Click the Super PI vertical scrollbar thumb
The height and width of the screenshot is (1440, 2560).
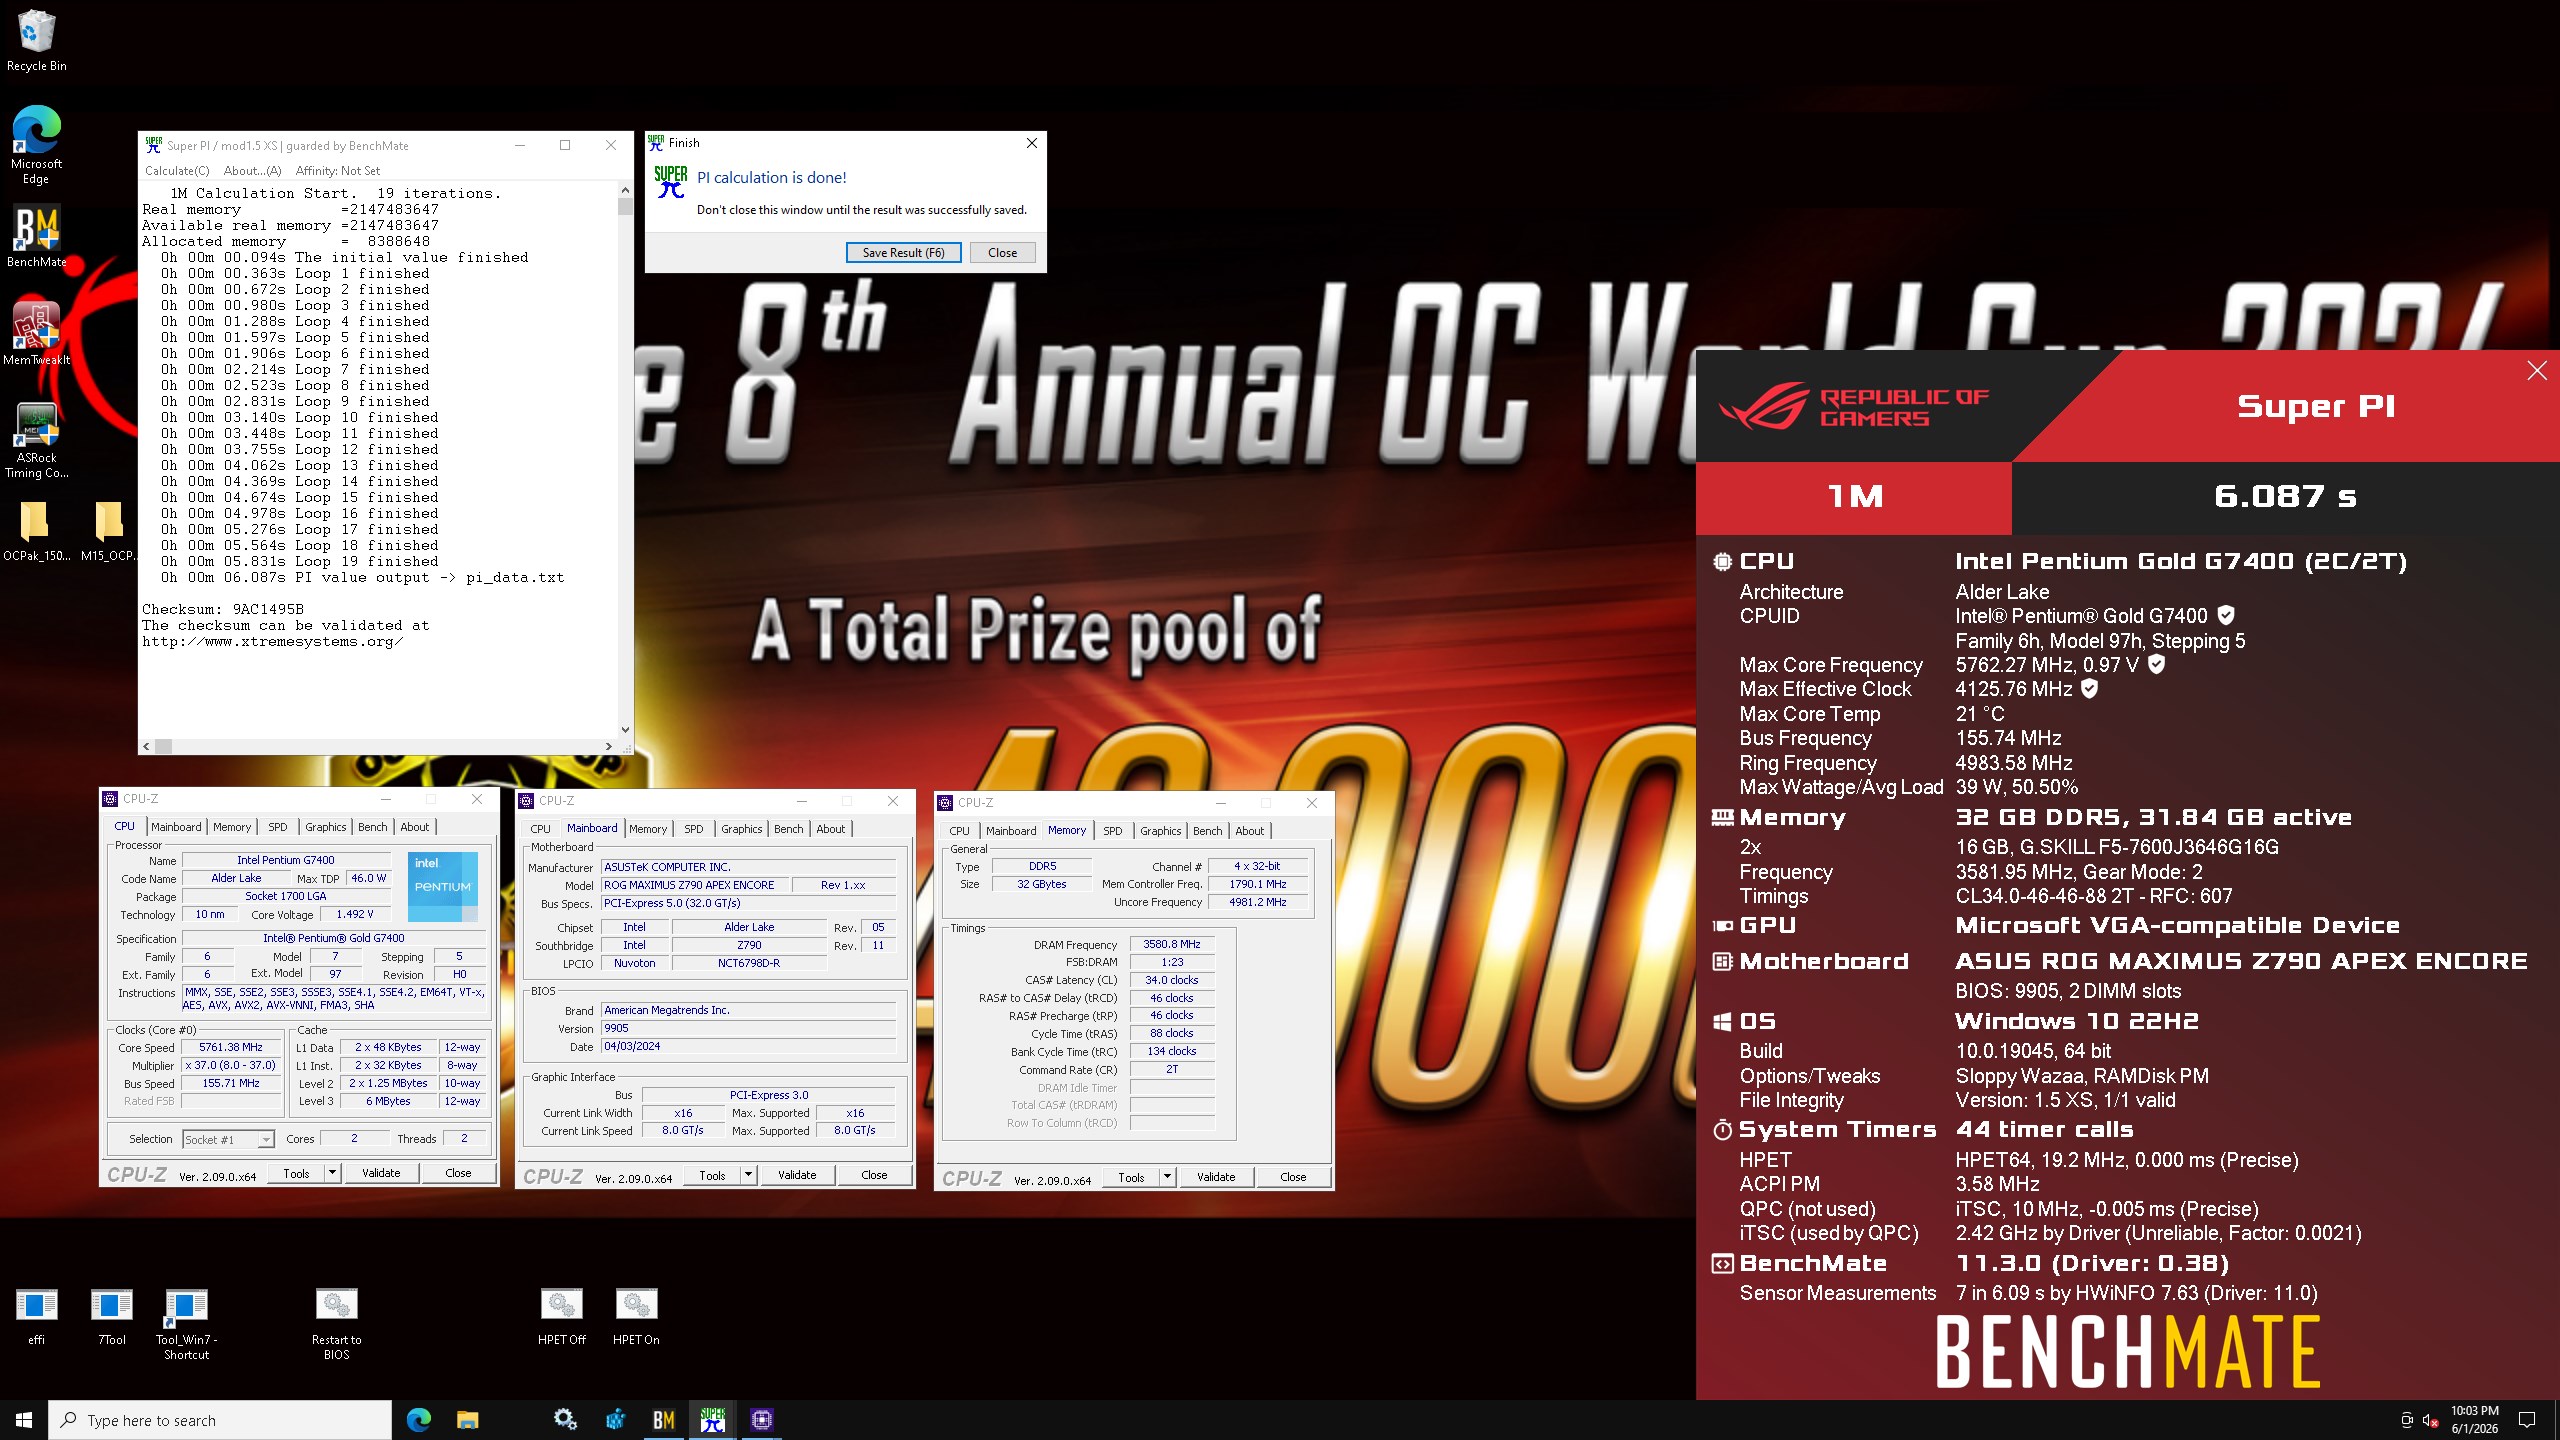point(625,207)
